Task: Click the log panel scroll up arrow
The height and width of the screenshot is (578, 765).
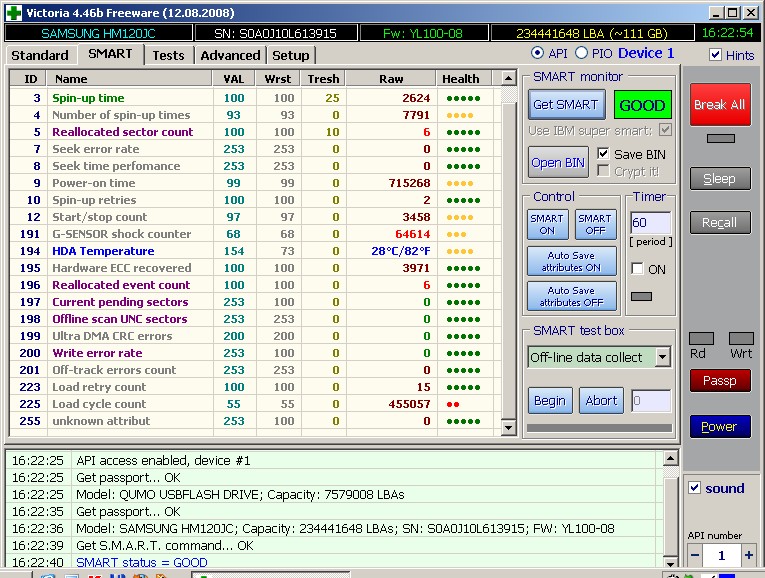Action: coord(671,458)
